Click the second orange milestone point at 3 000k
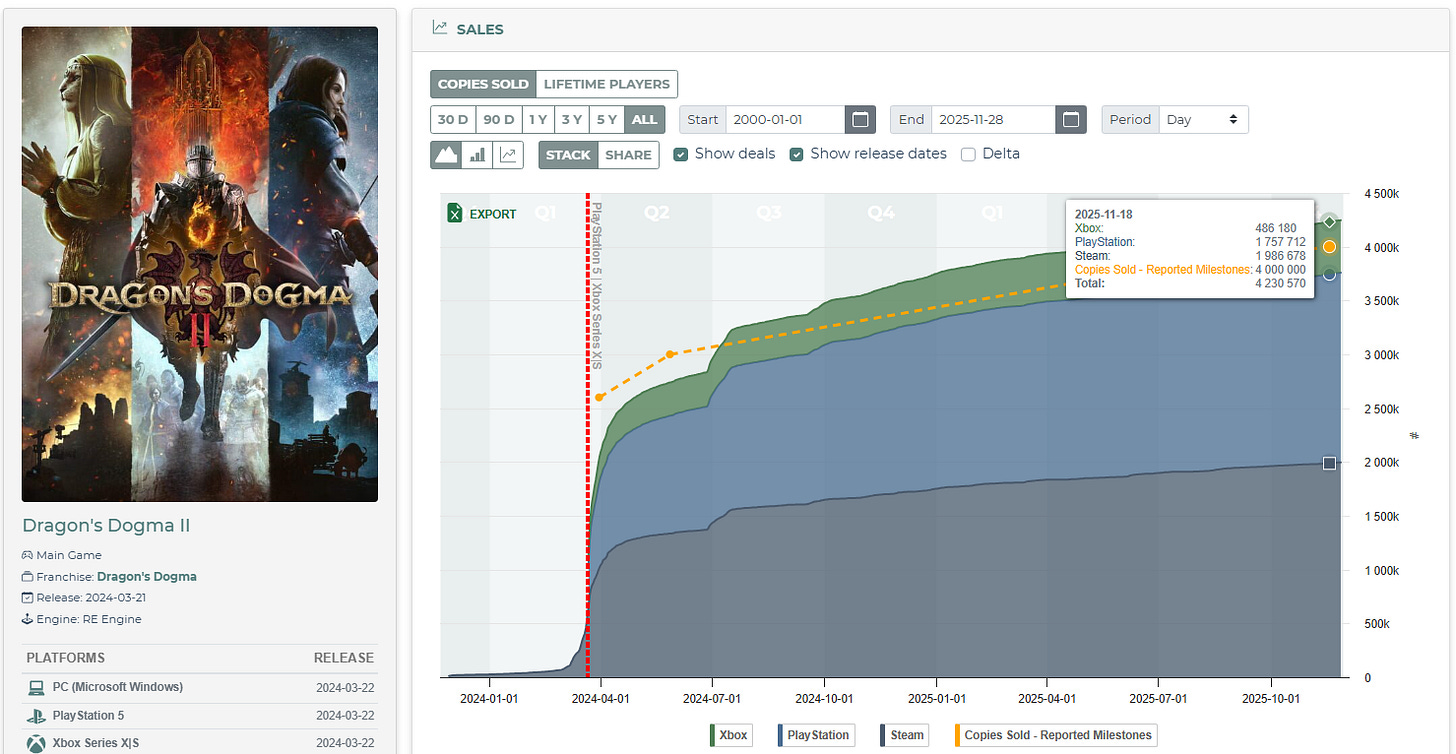Screen dimensions: 1456x754 (670, 354)
